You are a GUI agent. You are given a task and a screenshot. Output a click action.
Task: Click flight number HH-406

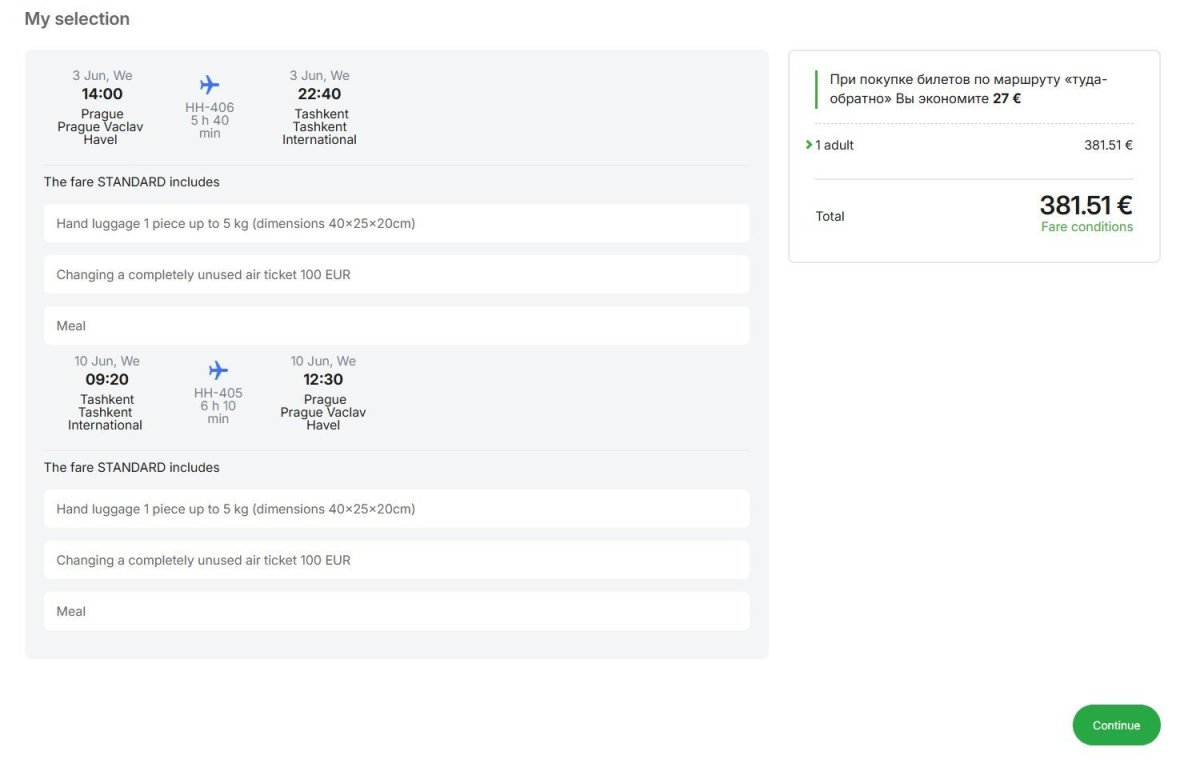[209, 107]
